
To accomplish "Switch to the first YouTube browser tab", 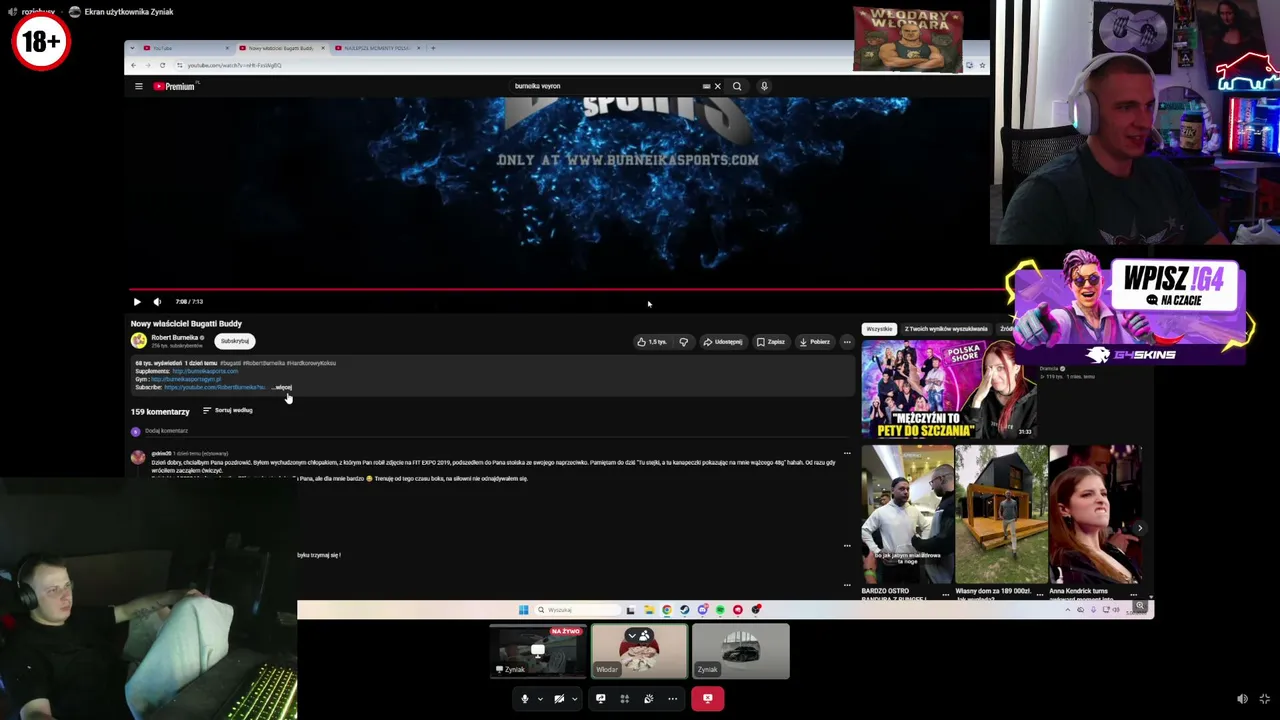I will (x=184, y=48).
